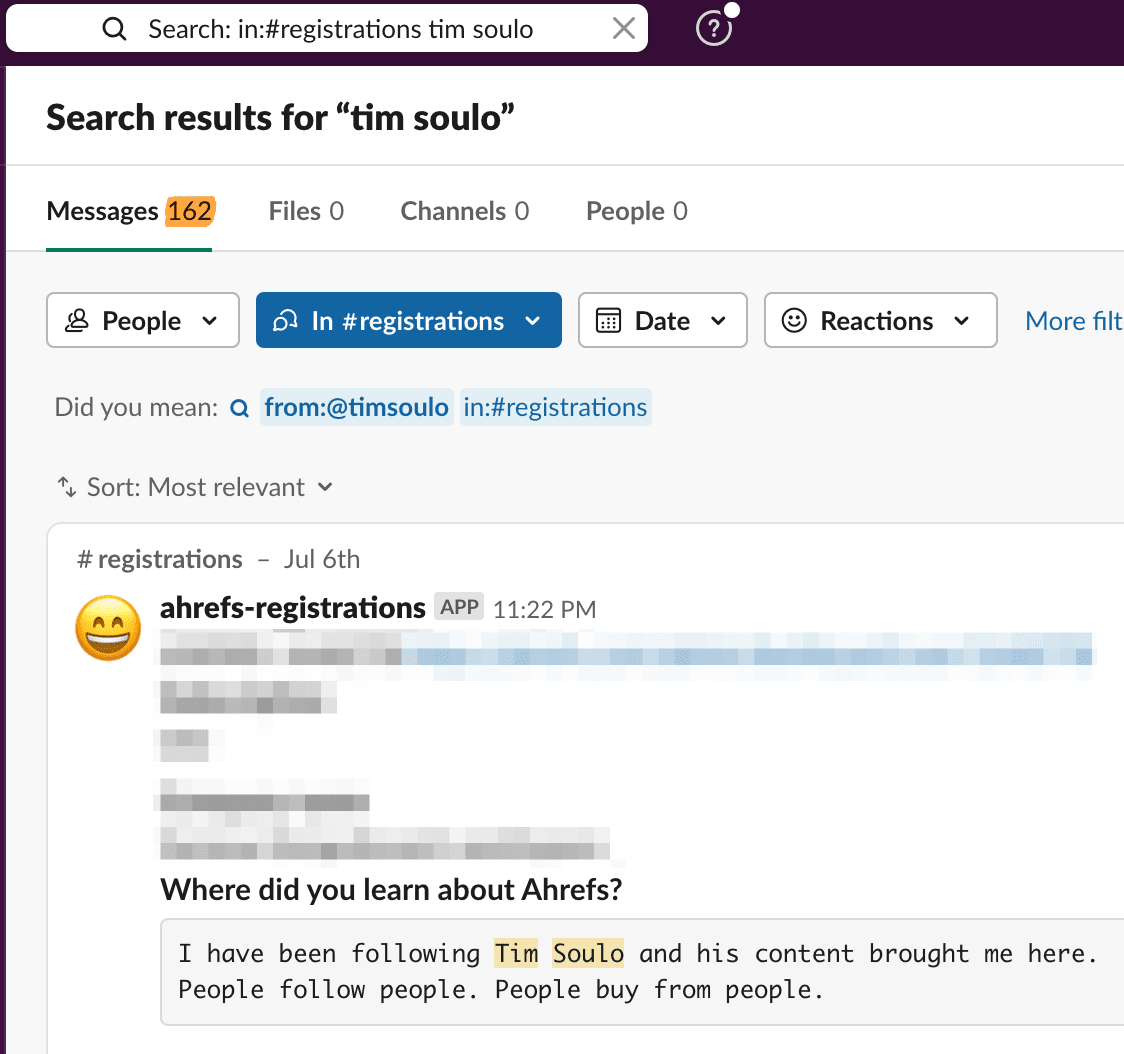Click the calendar icon on the Date filter
Image resolution: width=1124 pixels, height=1054 pixels.
(x=608, y=320)
